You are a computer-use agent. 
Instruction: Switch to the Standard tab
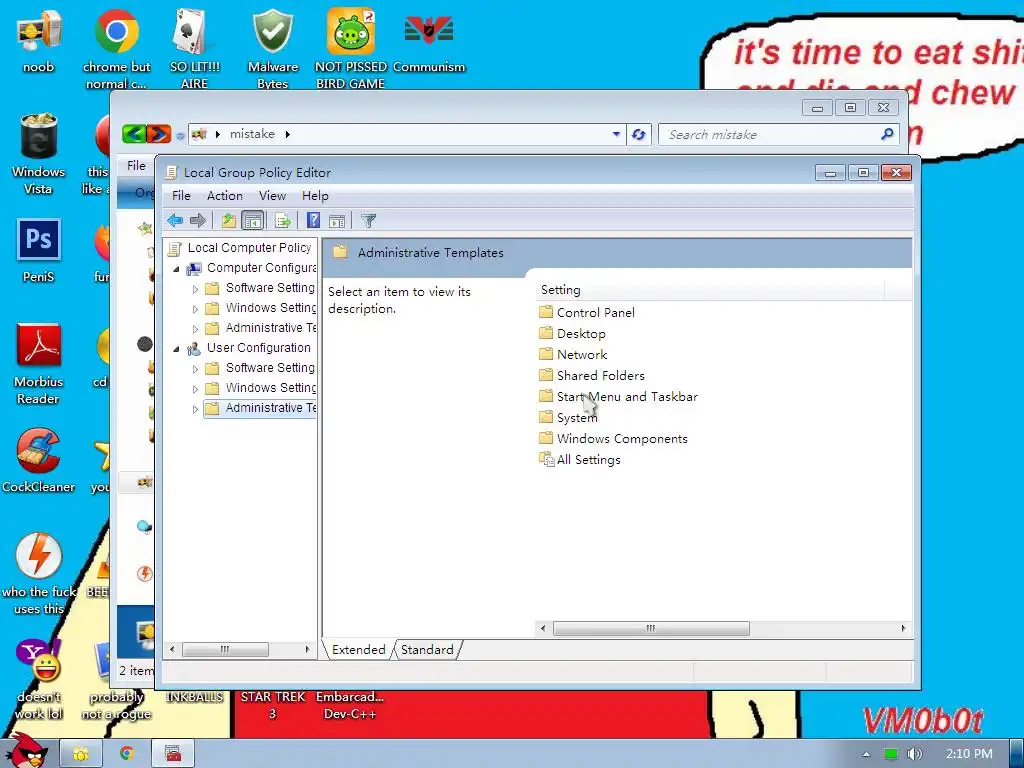[427, 649]
